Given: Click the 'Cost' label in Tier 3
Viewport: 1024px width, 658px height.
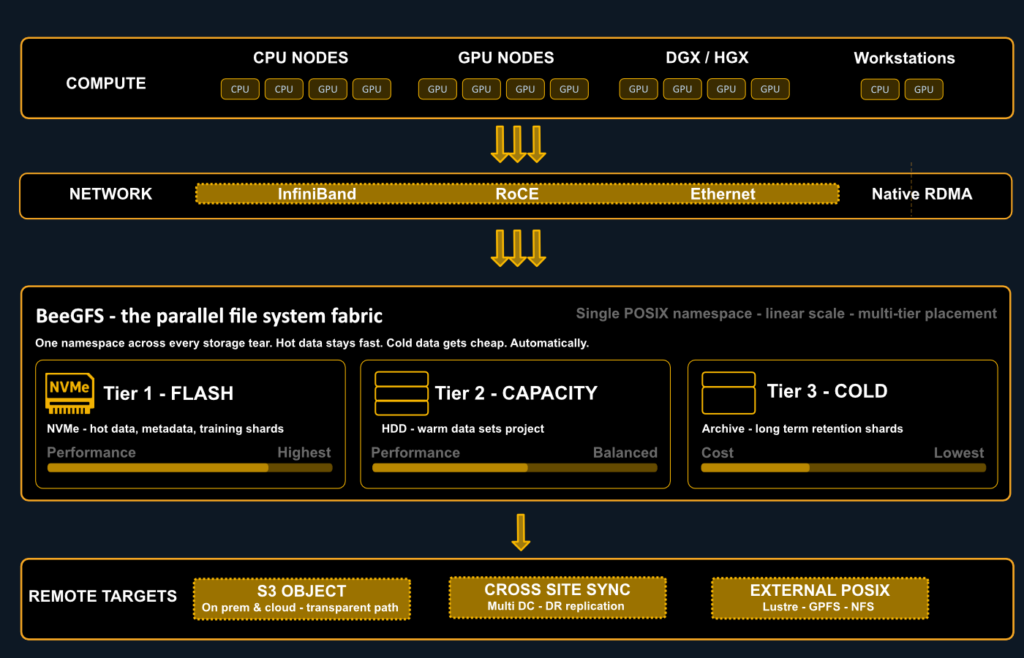Looking at the screenshot, I should (717, 452).
